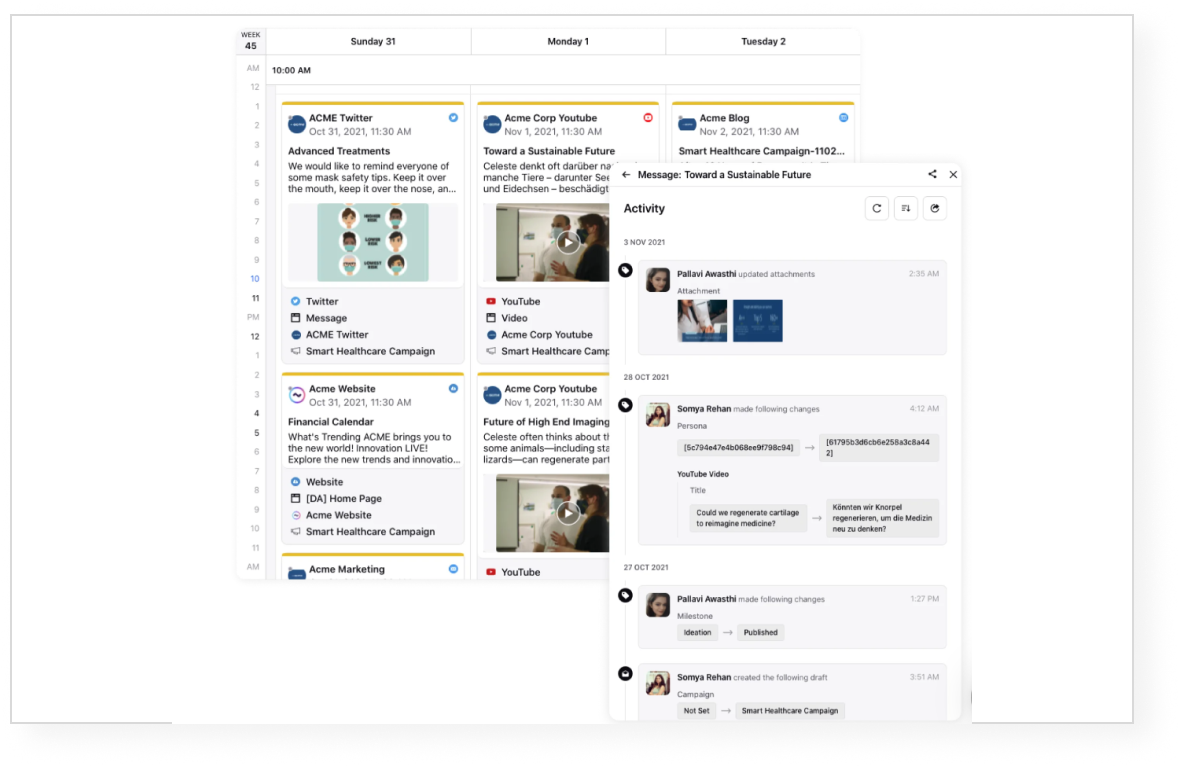Open the Future of High End Imaging post title

click(x=546, y=422)
